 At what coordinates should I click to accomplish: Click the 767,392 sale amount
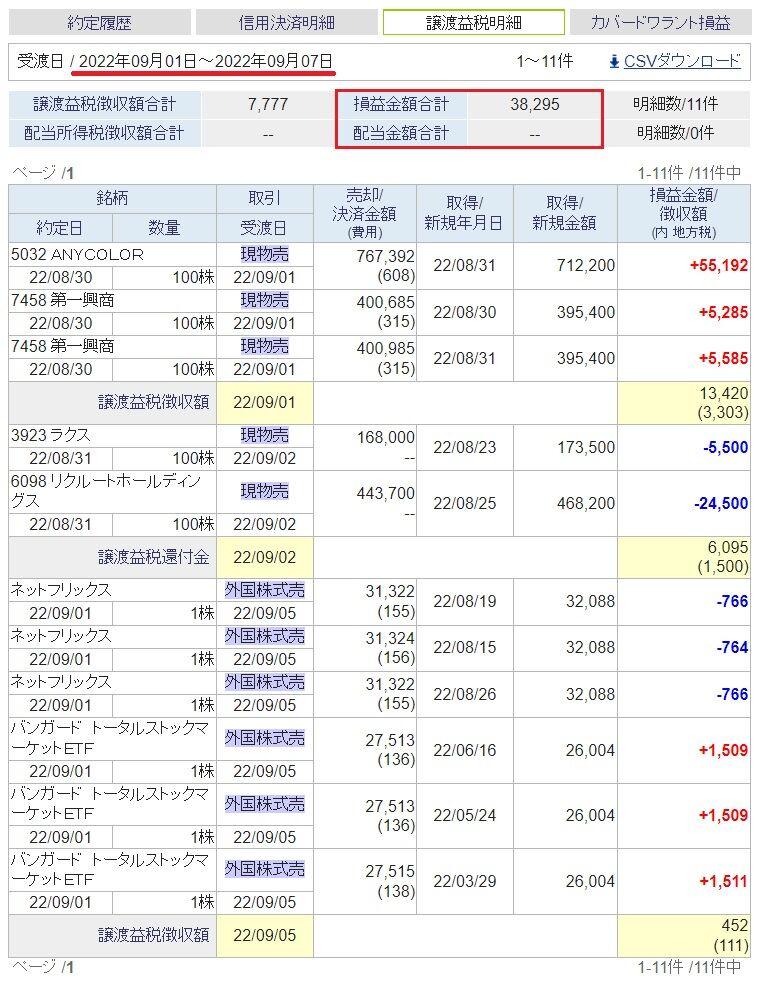[x=385, y=256]
